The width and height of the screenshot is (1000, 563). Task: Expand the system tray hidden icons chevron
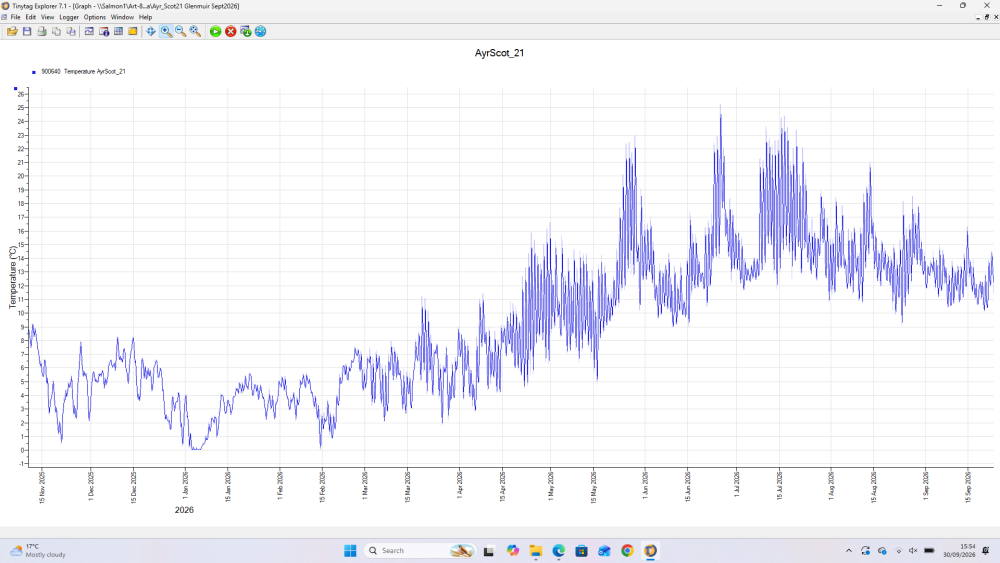848,551
